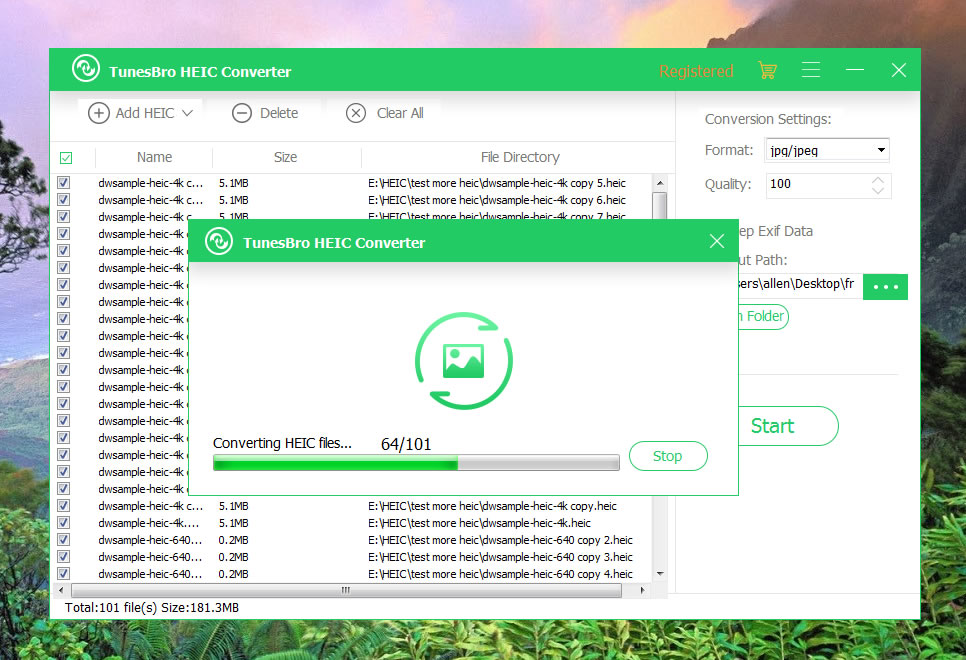Viewport: 966px width, 660px height.
Task: Click the 'Format:' label
Action: [x=729, y=150]
